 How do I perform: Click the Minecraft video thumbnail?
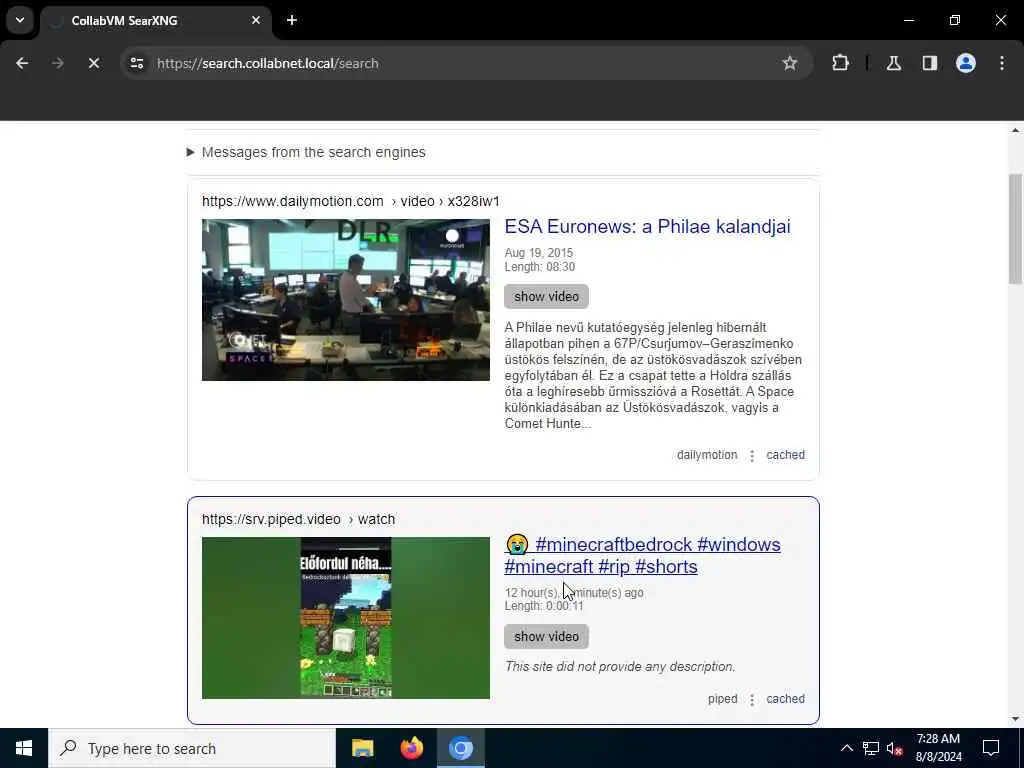[345, 618]
